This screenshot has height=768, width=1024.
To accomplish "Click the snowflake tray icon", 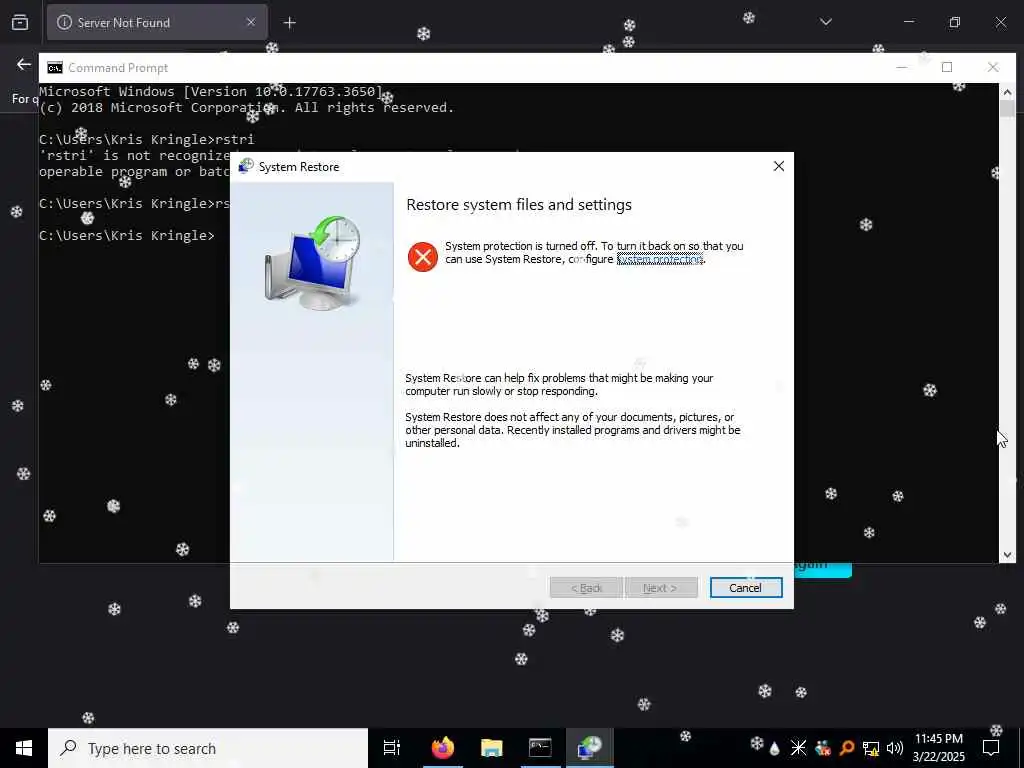I will pos(756,743).
